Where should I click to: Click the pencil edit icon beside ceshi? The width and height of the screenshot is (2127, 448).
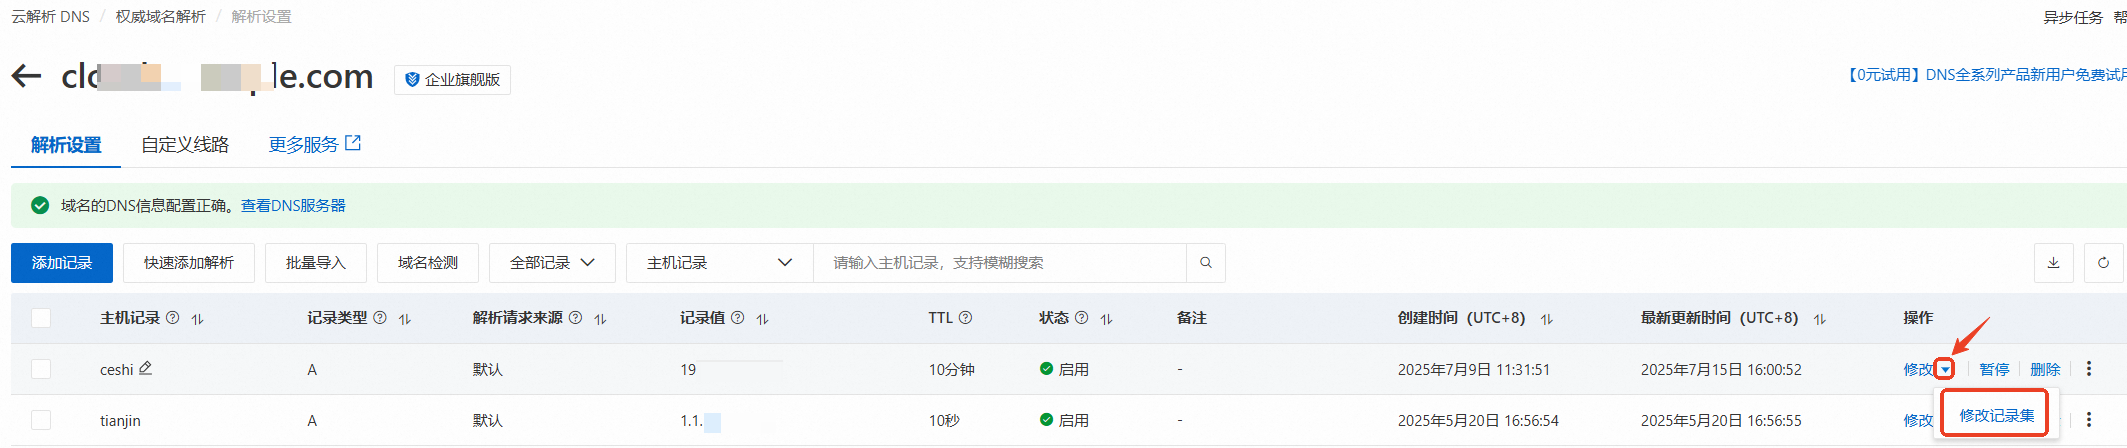pos(146,368)
